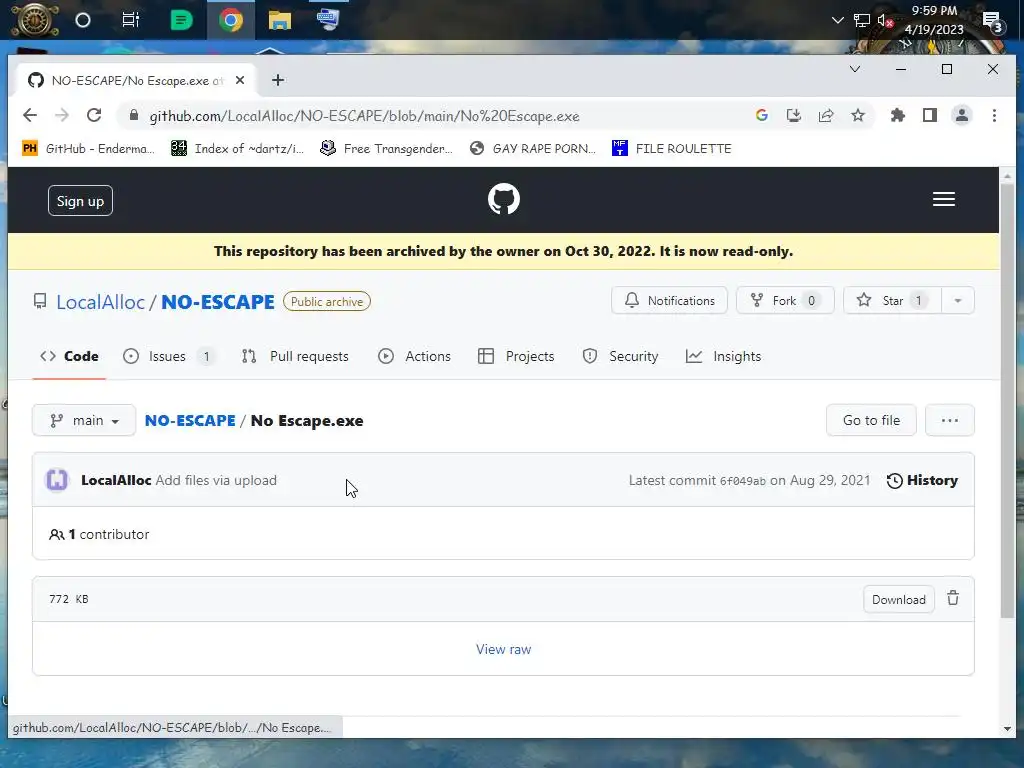Image resolution: width=1024 pixels, height=768 pixels.
Task: Click the monitor-keyboard app in taskbar
Action: point(328,19)
